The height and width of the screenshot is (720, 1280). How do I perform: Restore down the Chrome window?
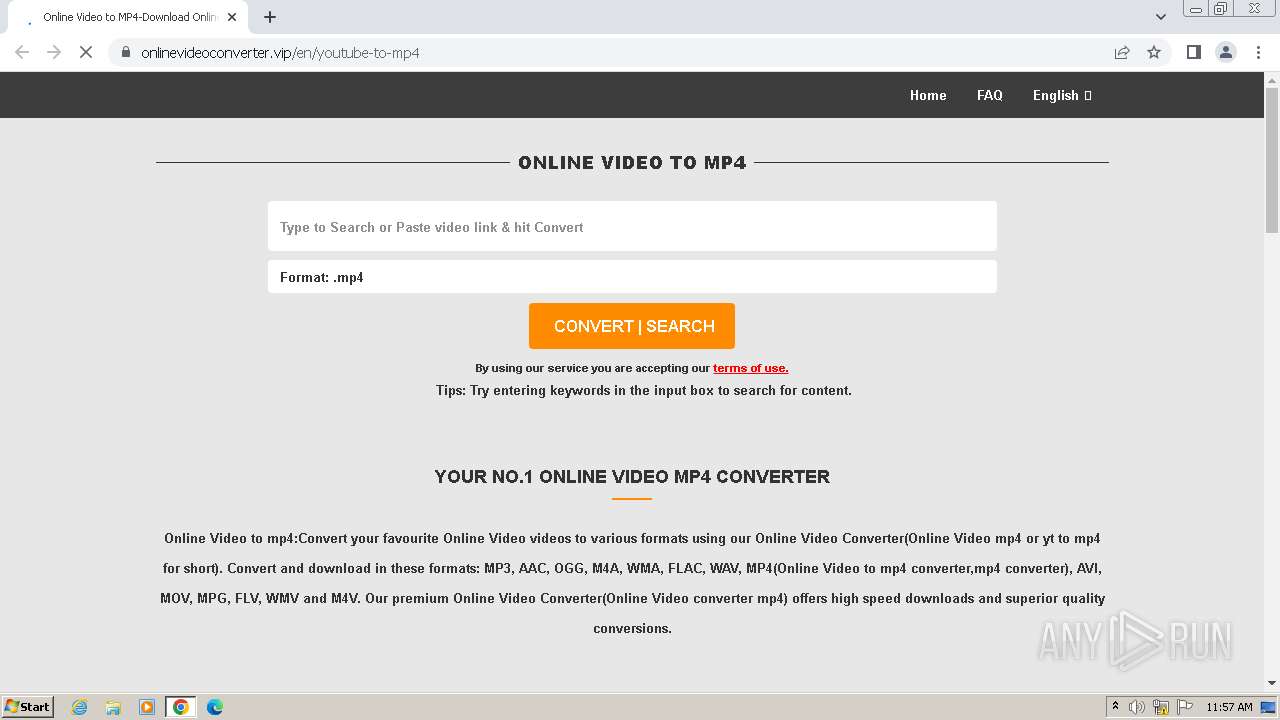pyautogui.click(x=1221, y=9)
